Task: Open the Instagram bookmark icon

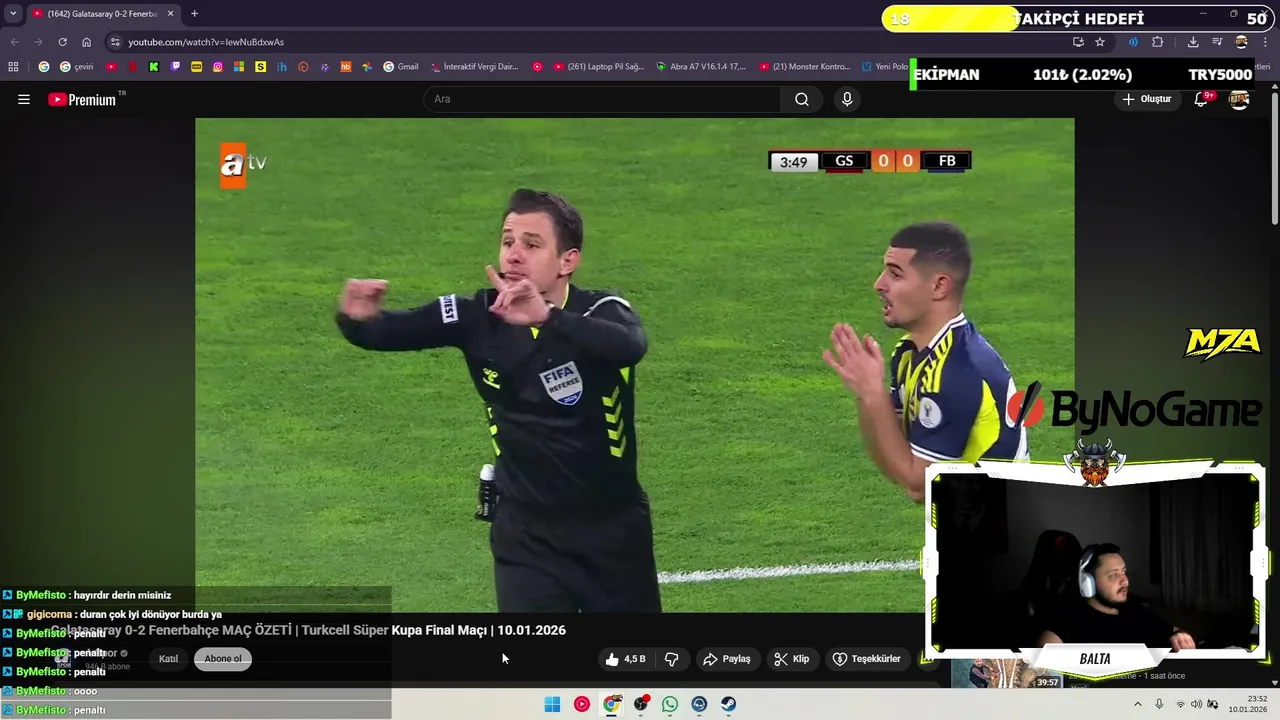Action: tap(218, 67)
